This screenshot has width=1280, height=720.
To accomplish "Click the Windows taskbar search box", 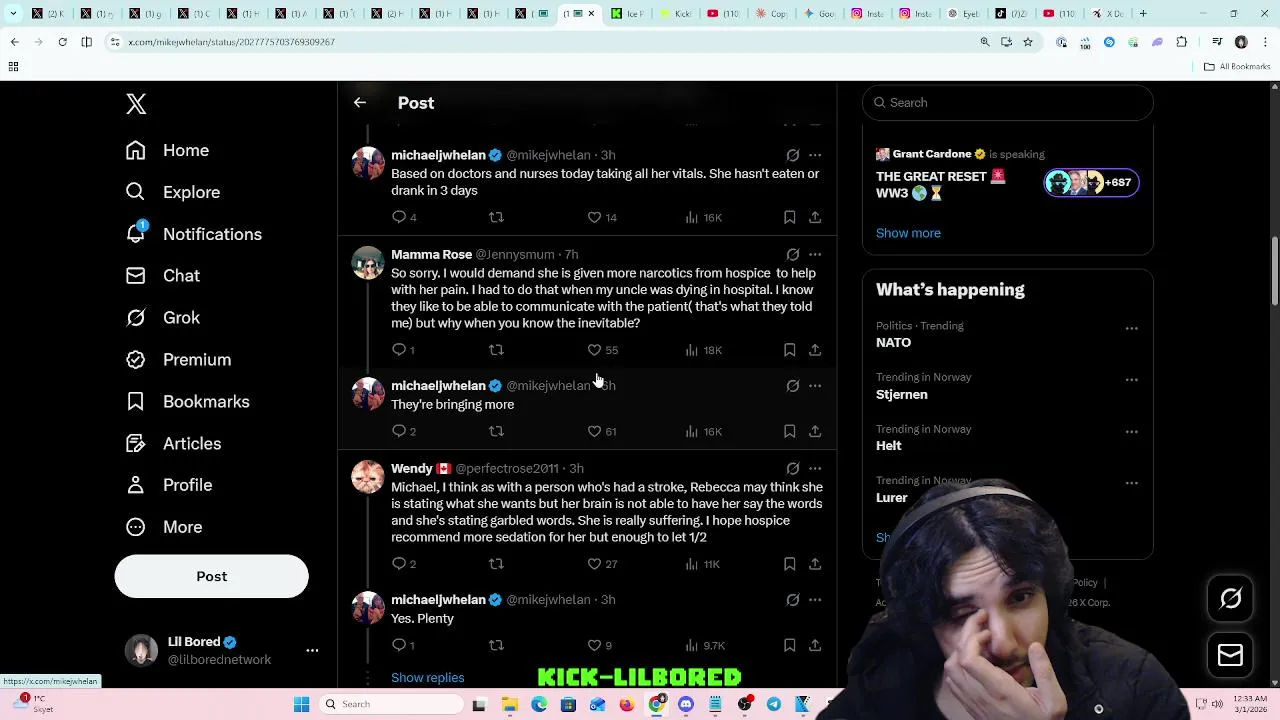I will (390, 704).
